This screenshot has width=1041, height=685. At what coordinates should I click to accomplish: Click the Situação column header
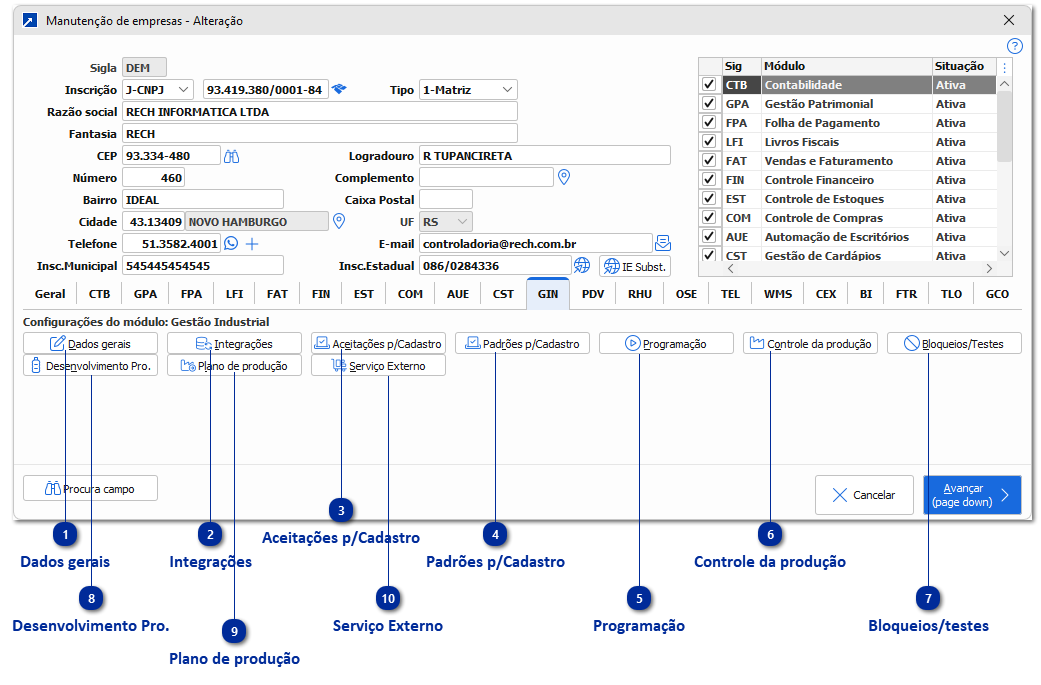click(963, 66)
